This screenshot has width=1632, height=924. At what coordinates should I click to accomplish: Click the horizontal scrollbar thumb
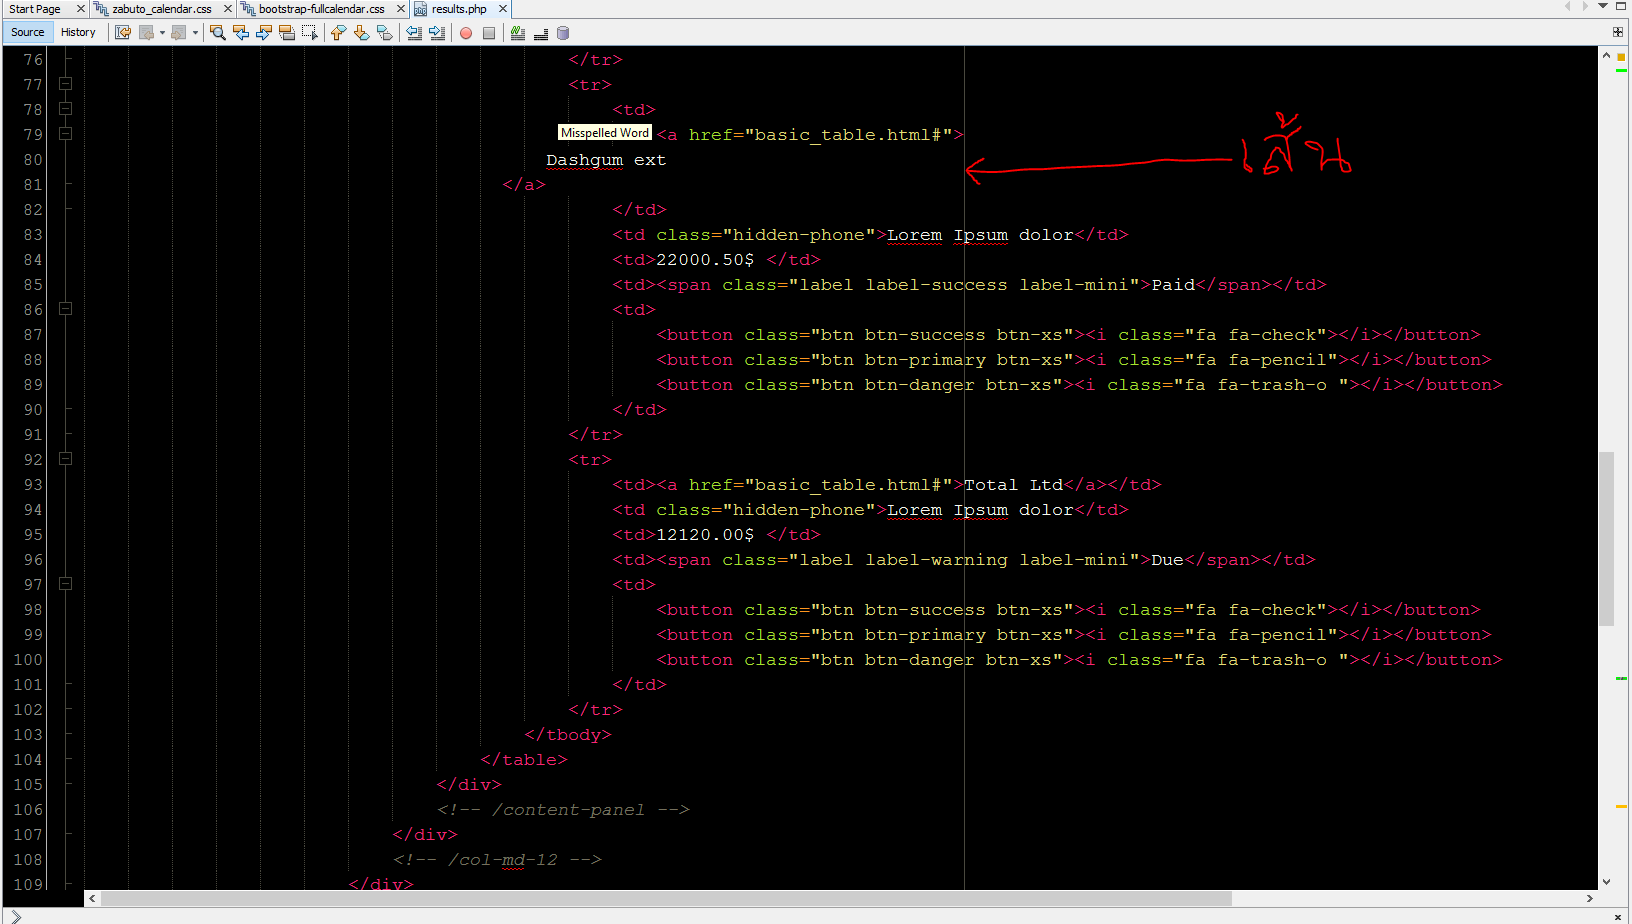tap(666, 898)
